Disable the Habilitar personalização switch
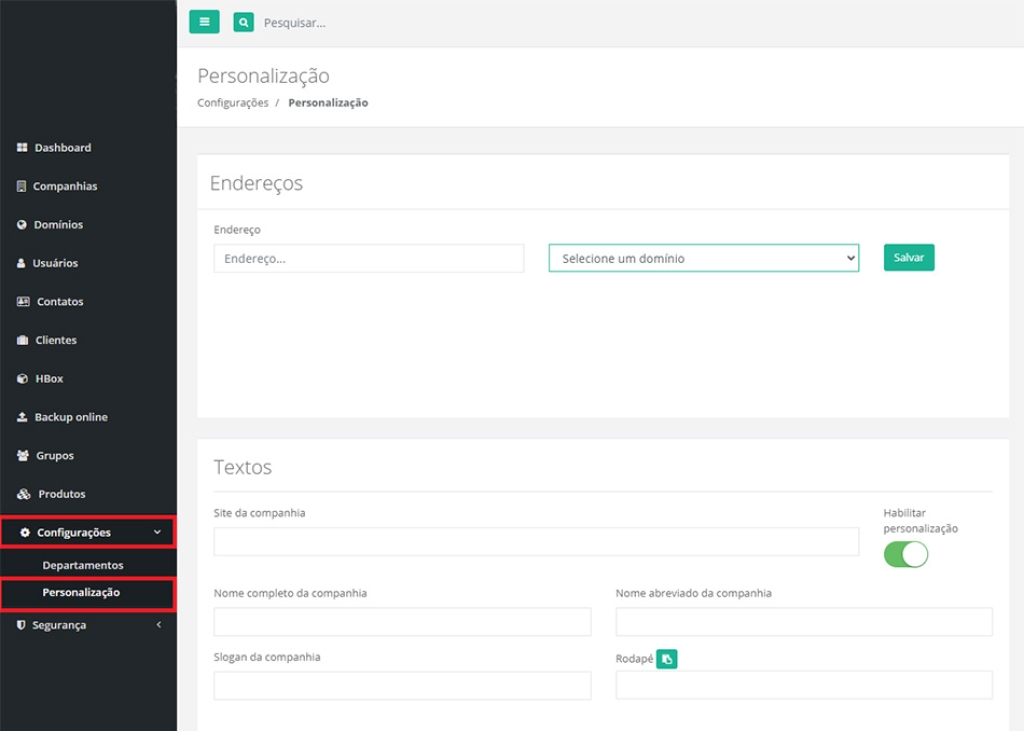Viewport: 1024px width, 731px height. pyautogui.click(x=905, y=555)
